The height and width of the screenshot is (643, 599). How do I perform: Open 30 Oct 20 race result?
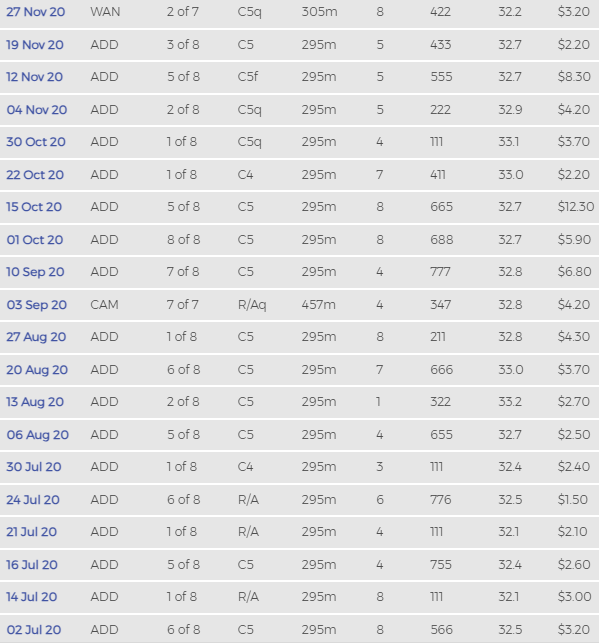[x=36, y=142]
